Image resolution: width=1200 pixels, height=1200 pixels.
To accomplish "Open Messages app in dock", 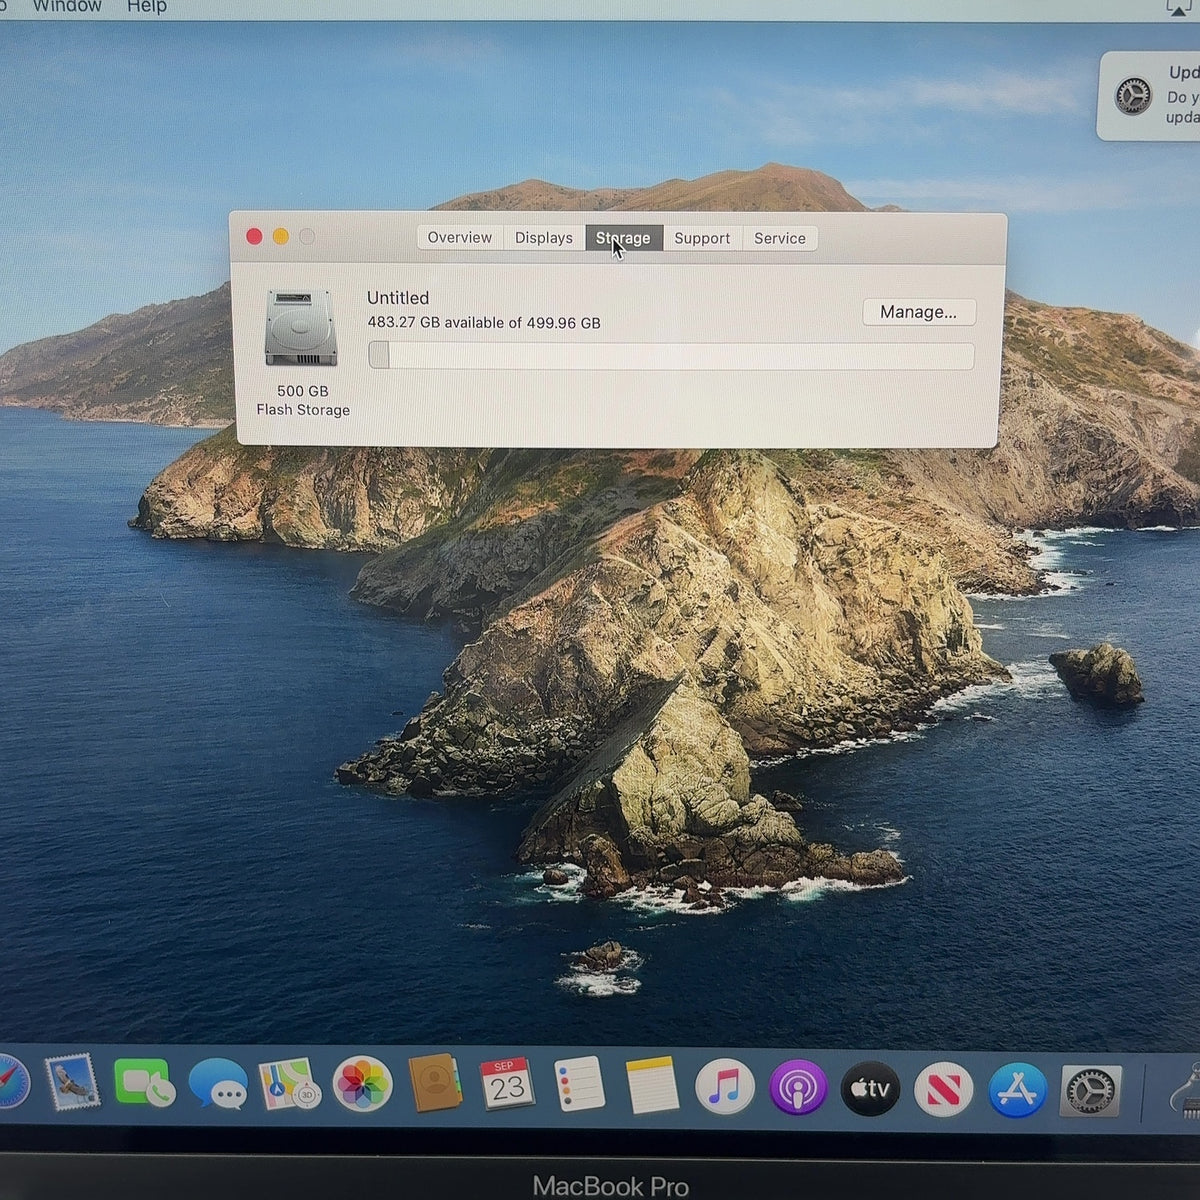I will [217, 1084].
